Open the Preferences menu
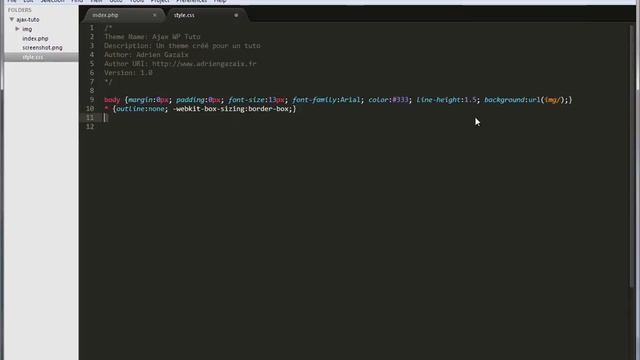 (x=191, y=1)
